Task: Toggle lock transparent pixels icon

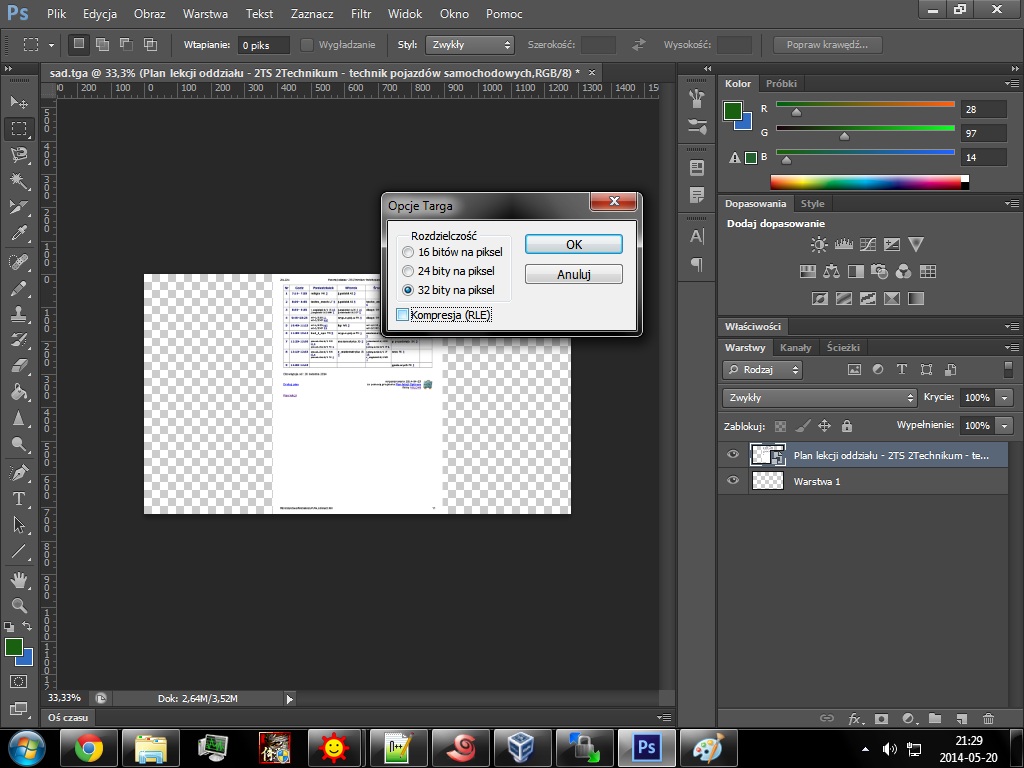Action: tap(780, 426)
